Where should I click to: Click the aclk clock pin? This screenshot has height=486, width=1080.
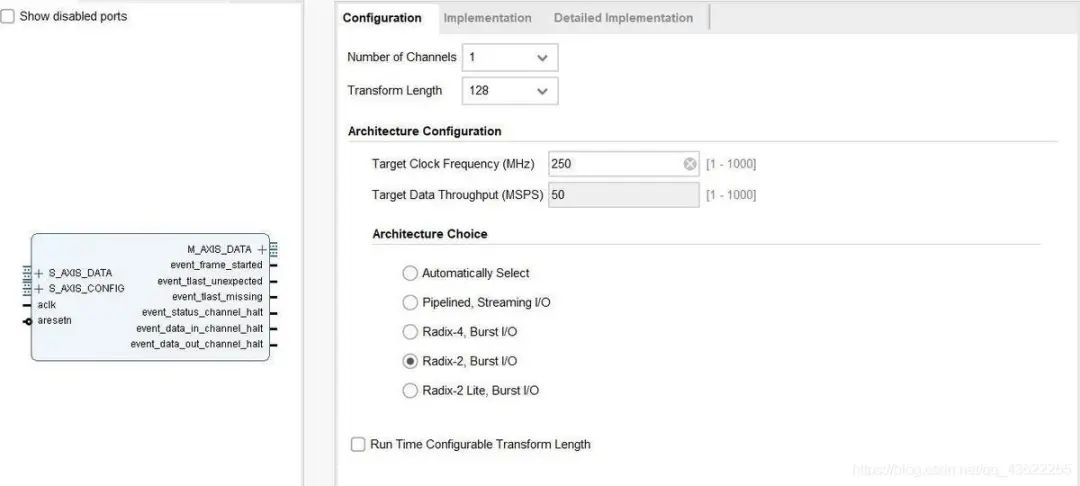click(28, 305)
